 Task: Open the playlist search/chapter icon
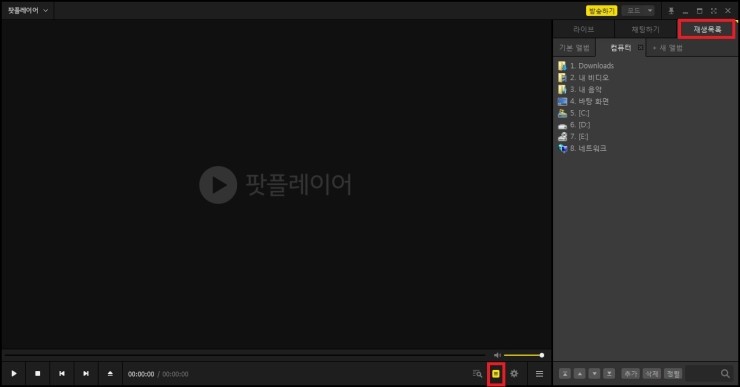tap(477, 374)
